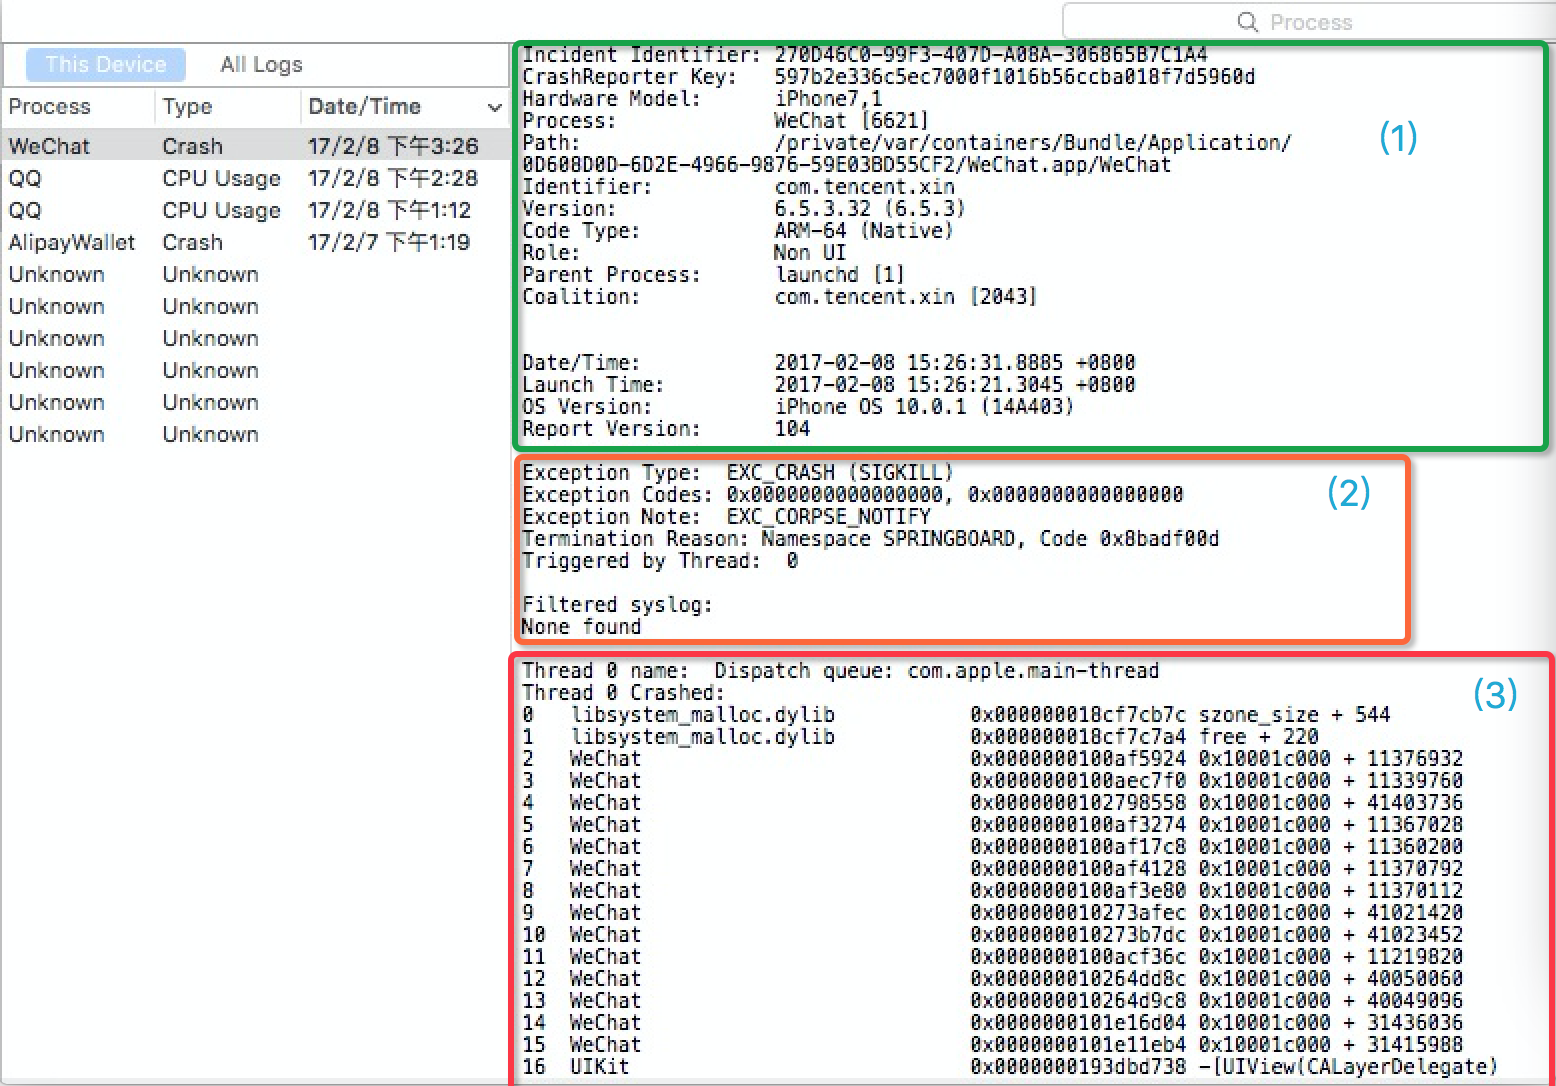The image size is (1556, 1086).
Task: Click the CrashReporter Key line
Action: [888, 77]
